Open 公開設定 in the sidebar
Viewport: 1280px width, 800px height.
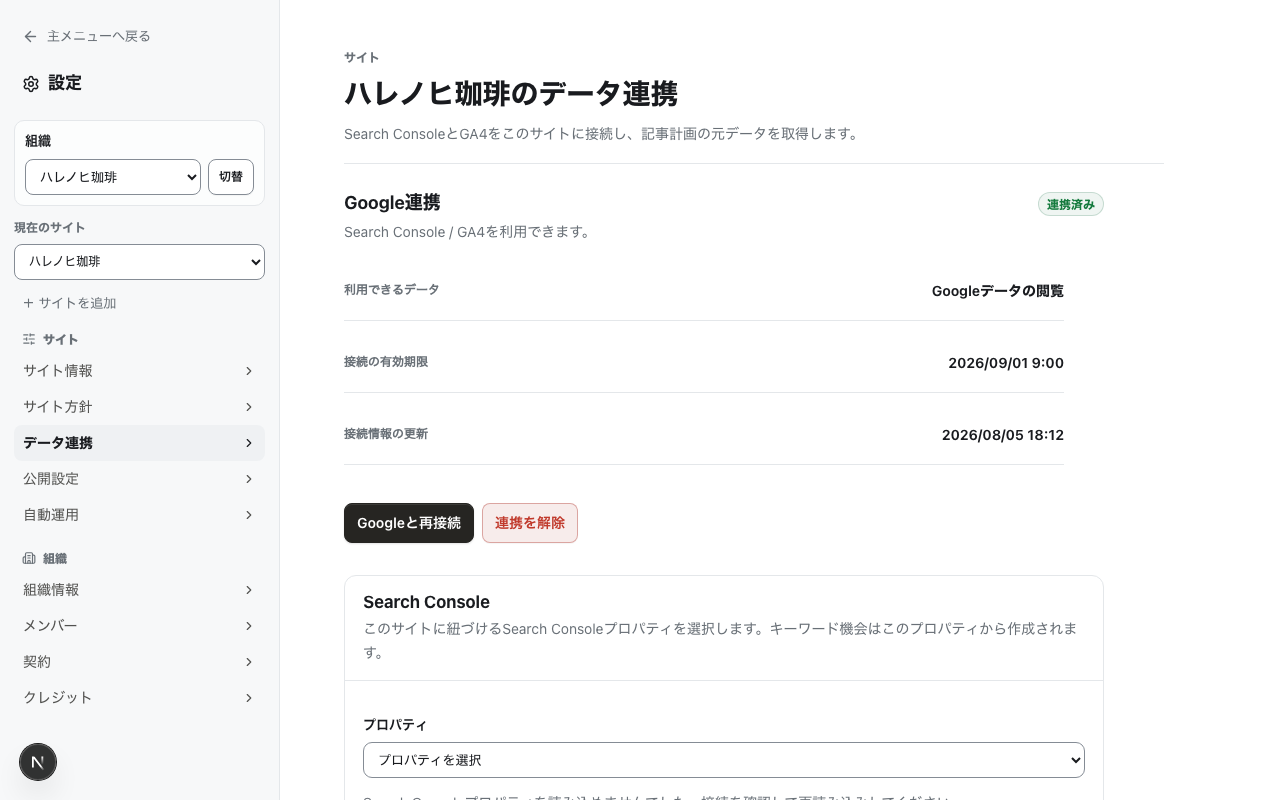point(139,479)
